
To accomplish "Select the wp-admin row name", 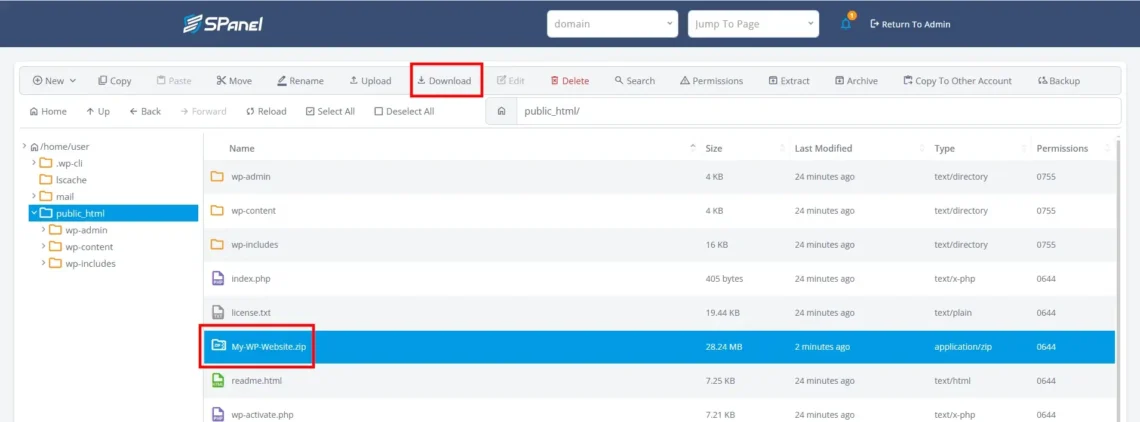I will pyautogui.click(x=251, y=177).
